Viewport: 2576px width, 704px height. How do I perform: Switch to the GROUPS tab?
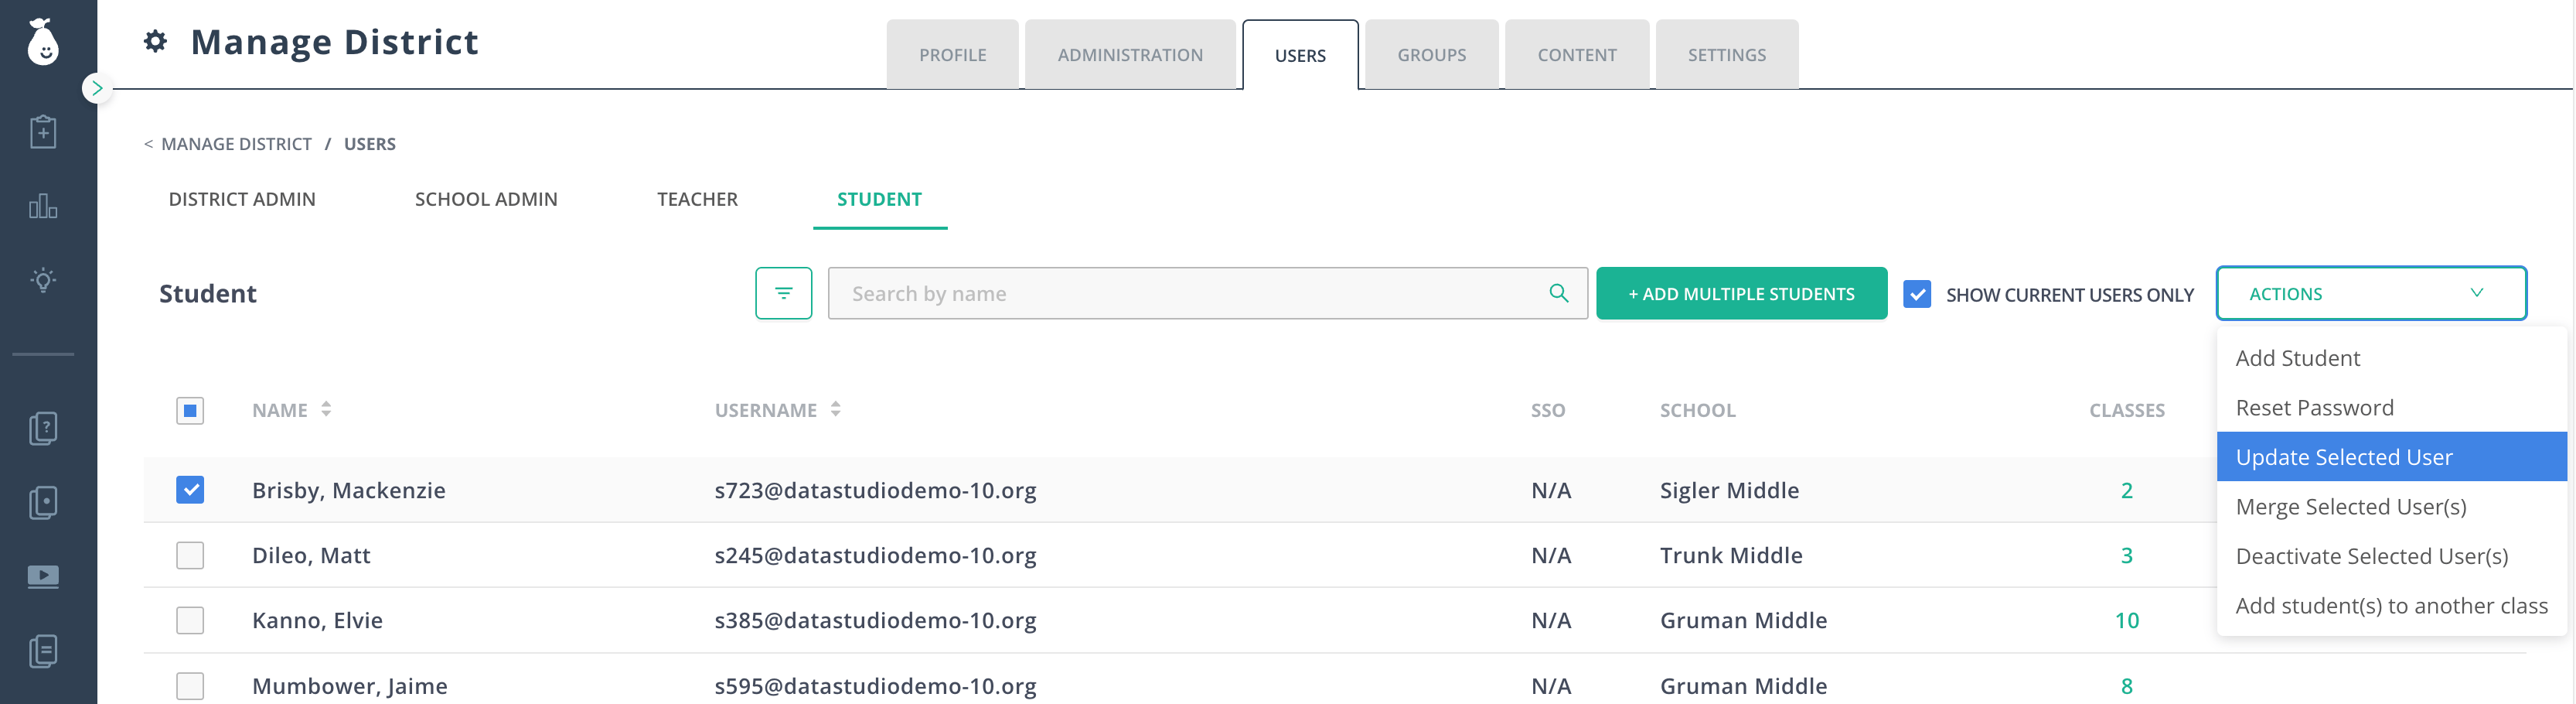1431,55
